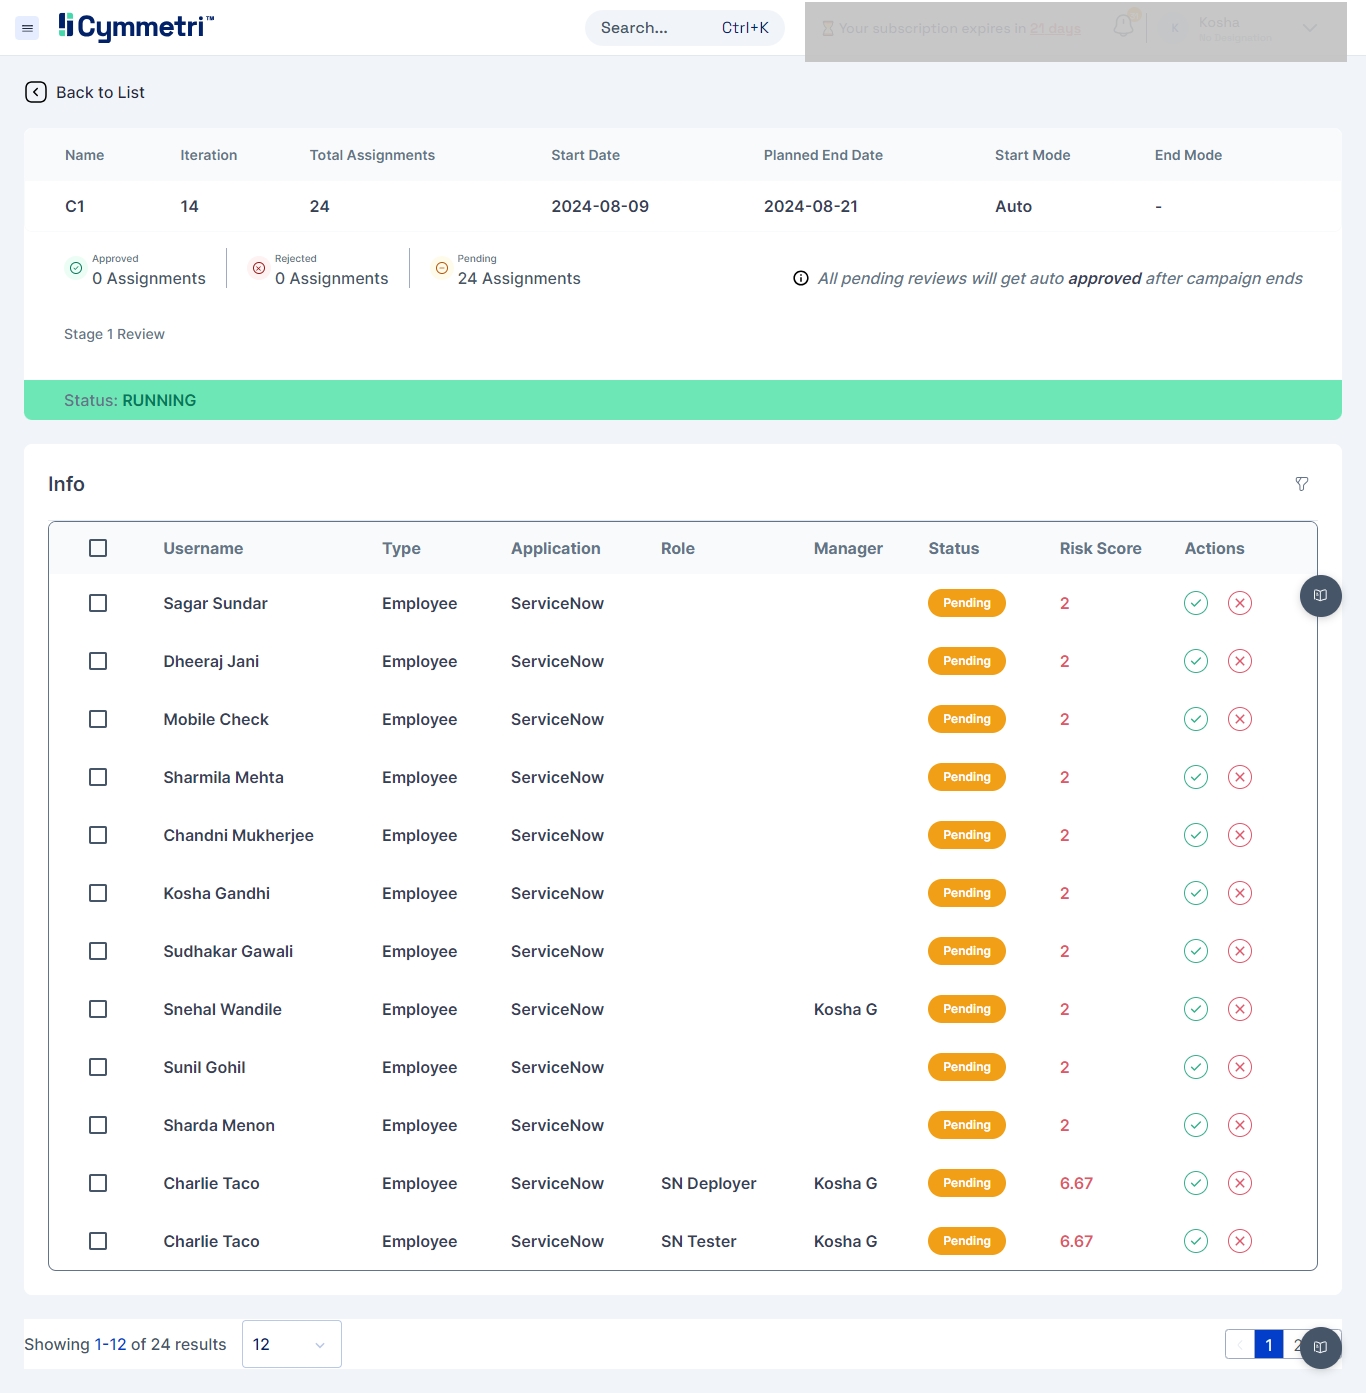1366x1393 pixels.
Task: Go to previous page using pagination arrow
Action: [x=1240, y=1345]
